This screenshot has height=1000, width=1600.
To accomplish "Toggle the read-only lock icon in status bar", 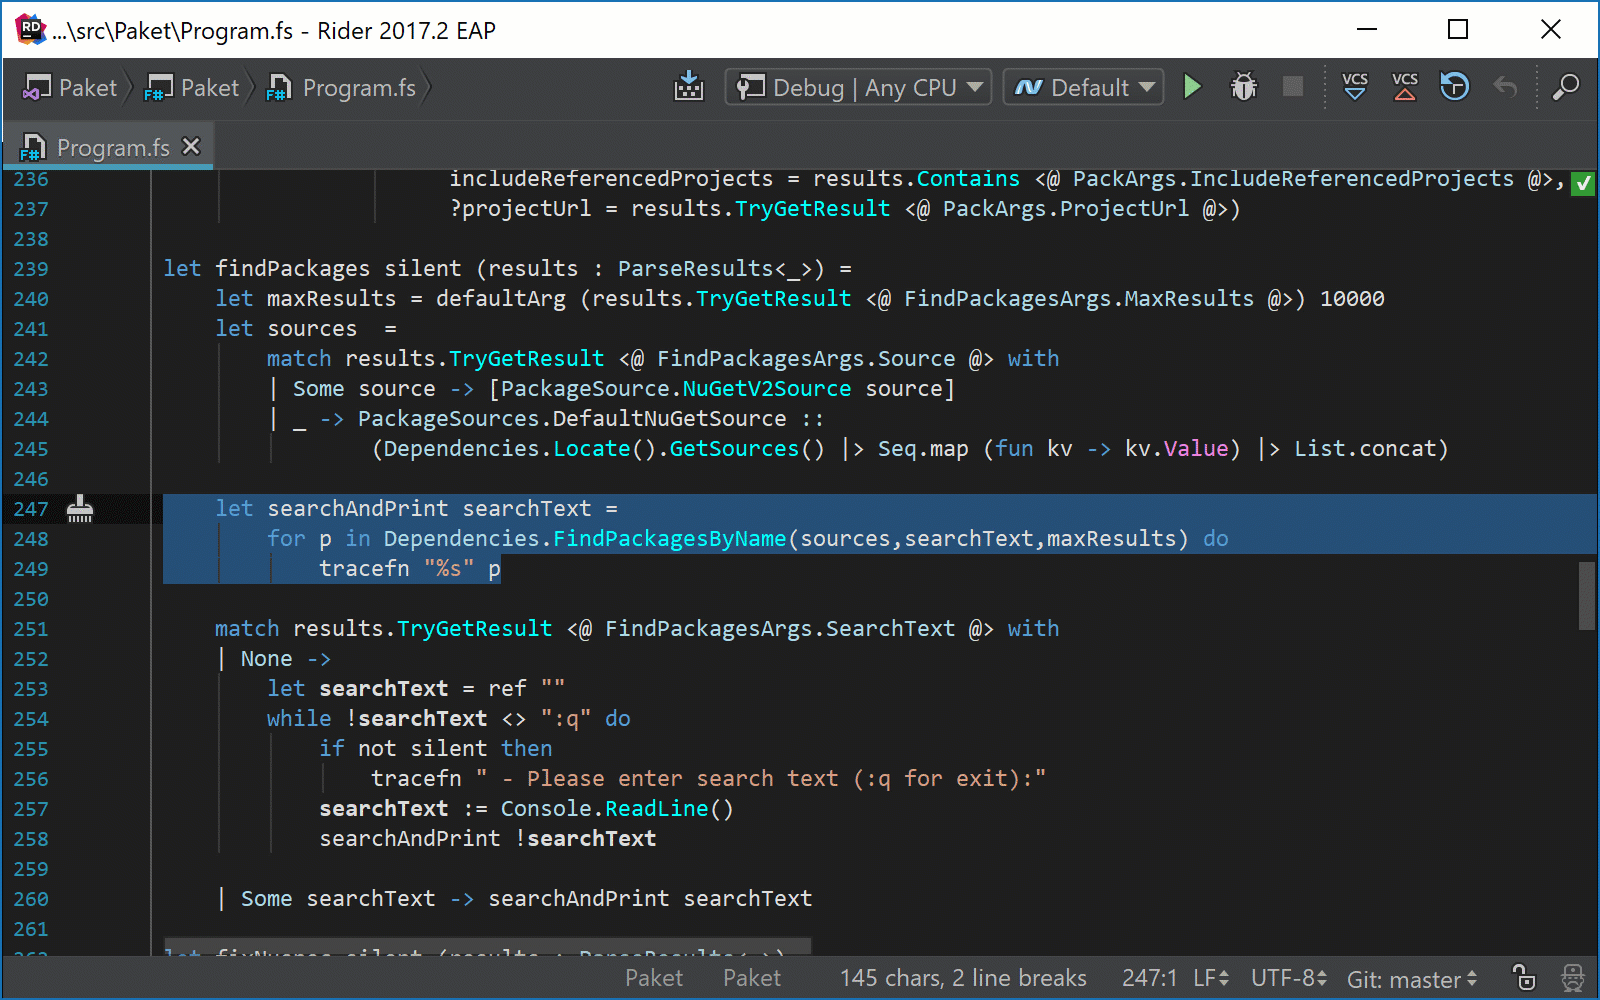I will (1523, 977).
